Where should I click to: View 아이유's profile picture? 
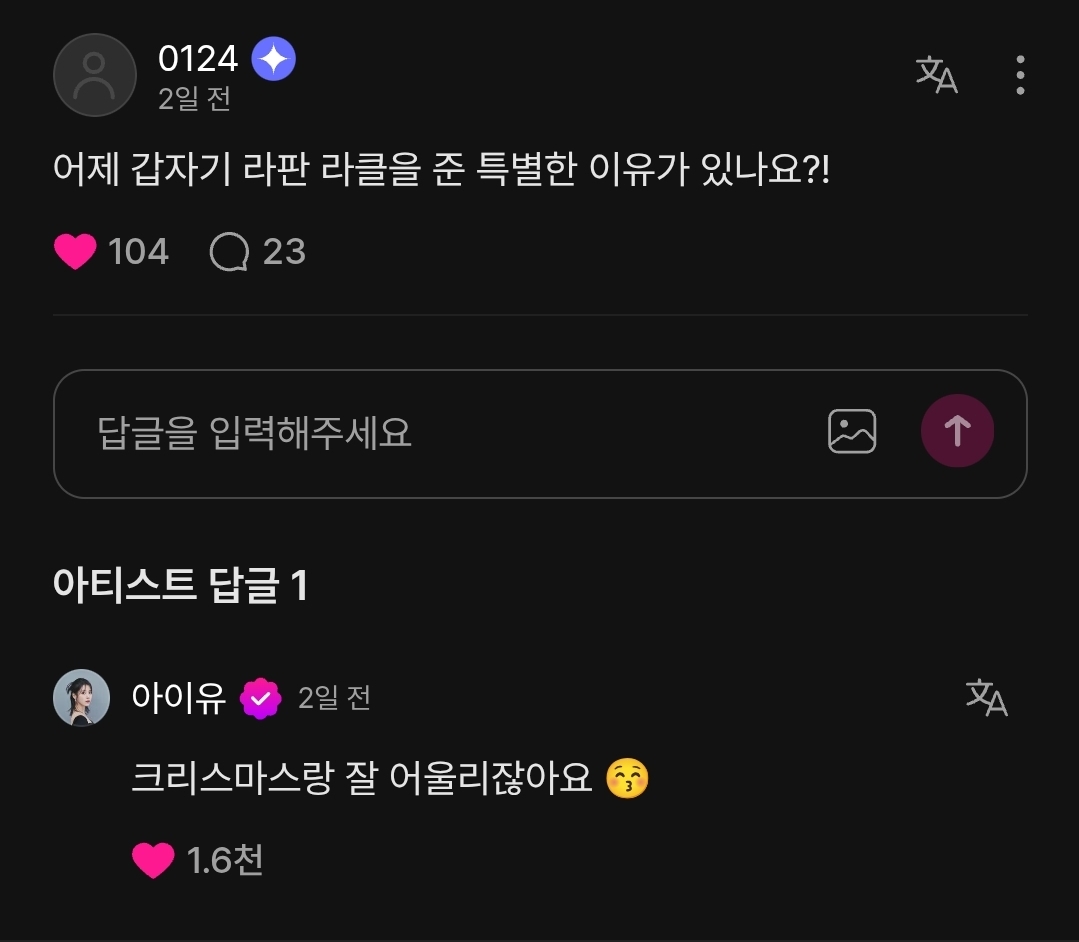(81, 697)
